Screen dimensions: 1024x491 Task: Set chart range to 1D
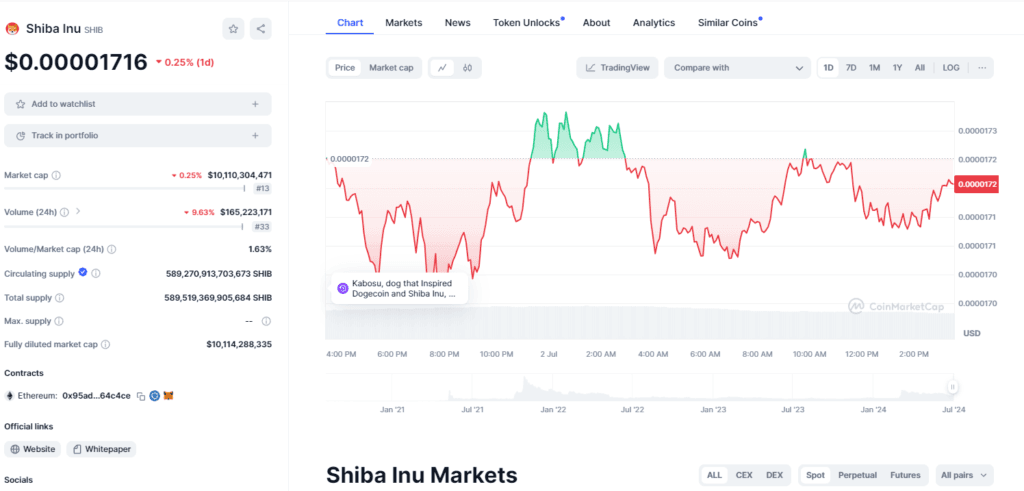(829, 68)
